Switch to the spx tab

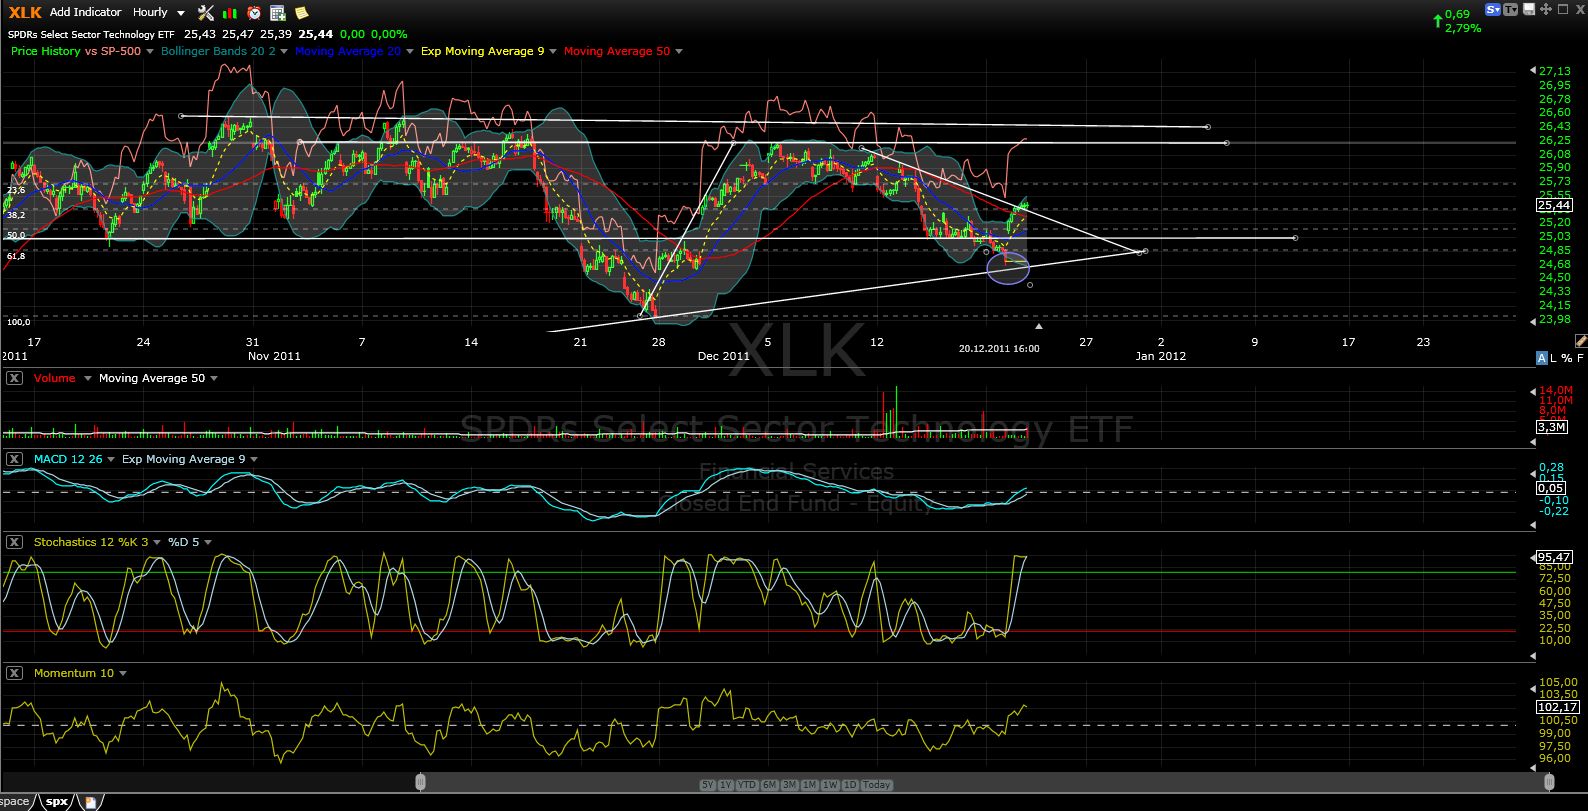click(x=57, y=802)
